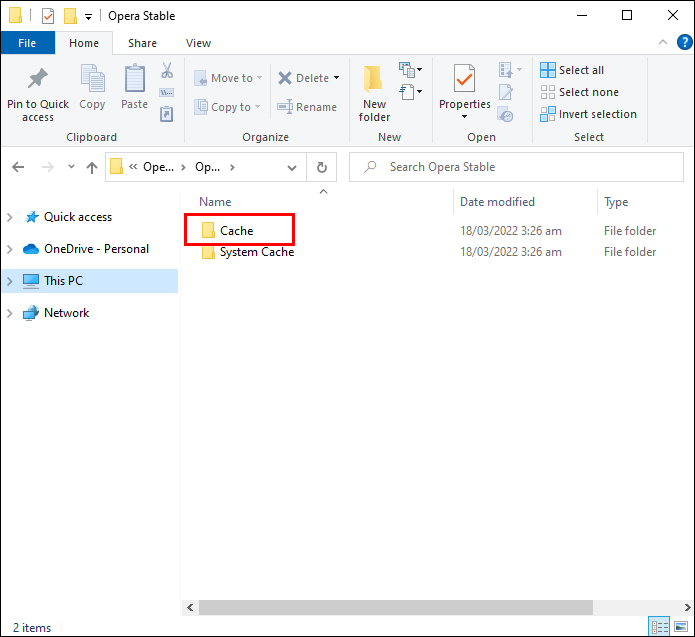Click the scroll left arrow

pyautogui.click(x=190, y=607)
